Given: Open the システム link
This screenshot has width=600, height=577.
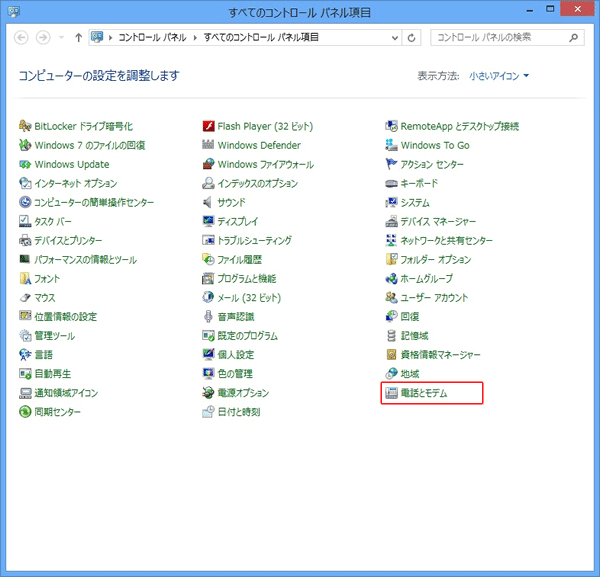Looking at the screenshot, I should click(x=415, y=202).
